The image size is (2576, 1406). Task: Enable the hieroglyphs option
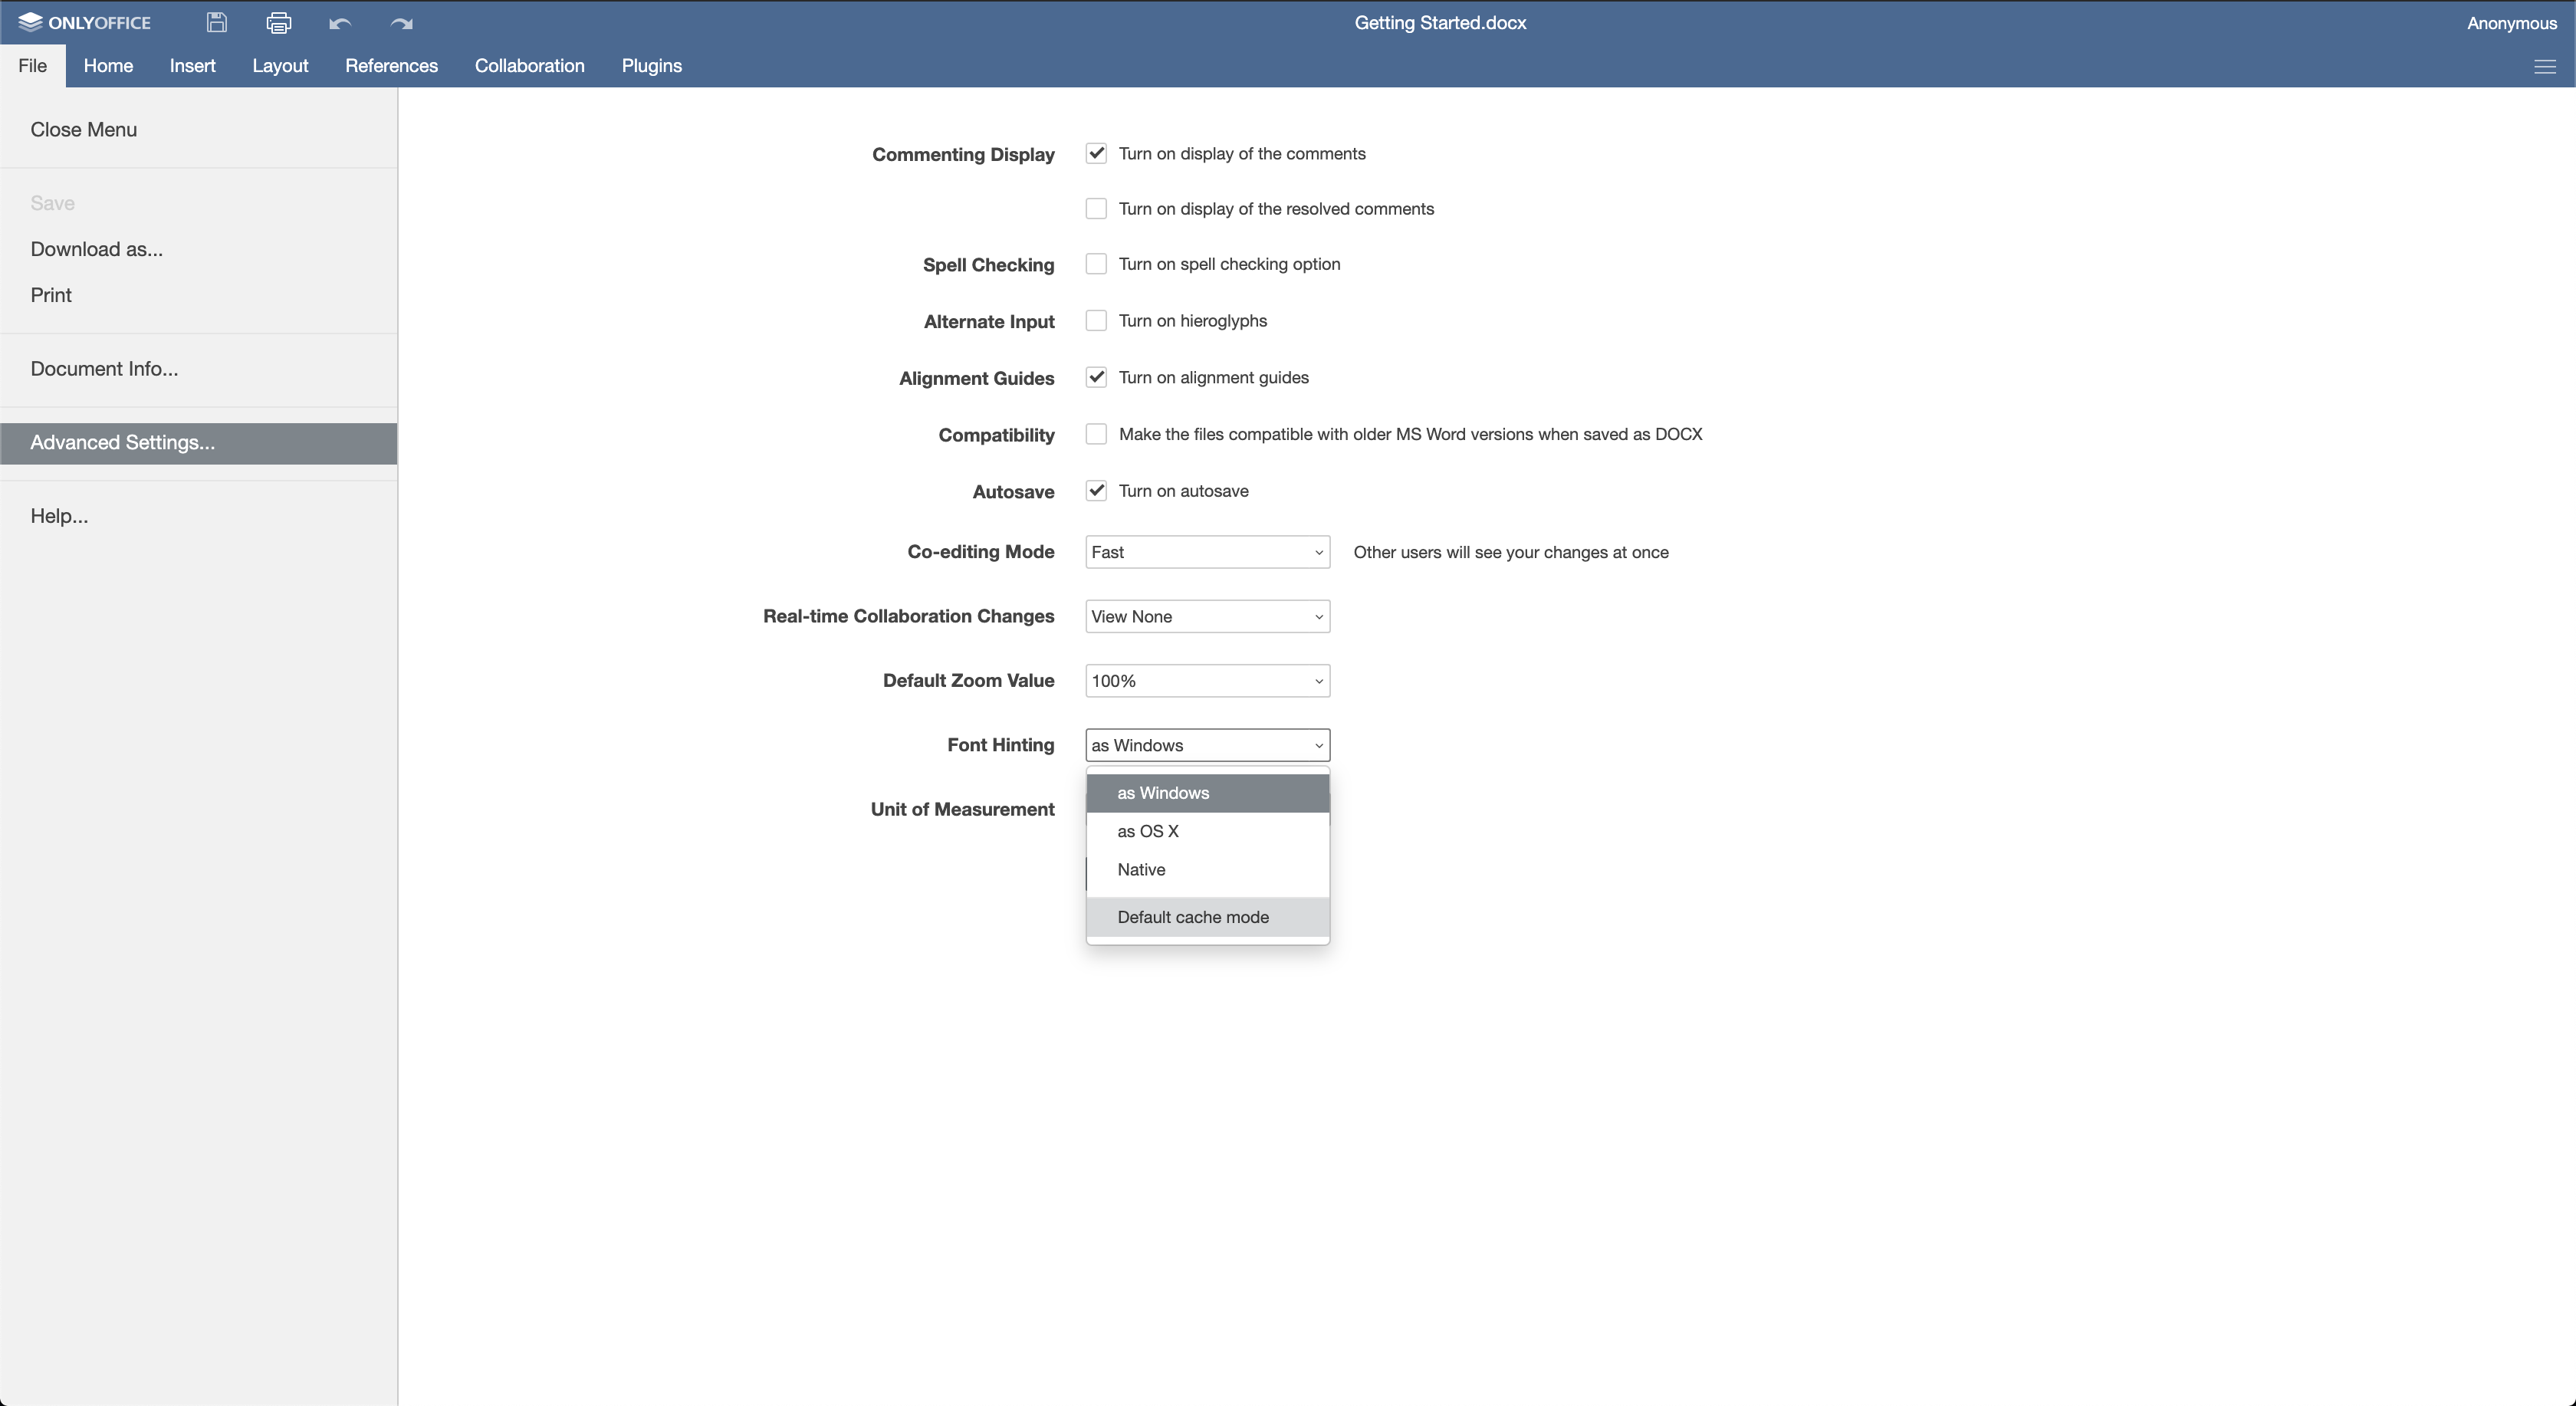tap(1096, 320)
